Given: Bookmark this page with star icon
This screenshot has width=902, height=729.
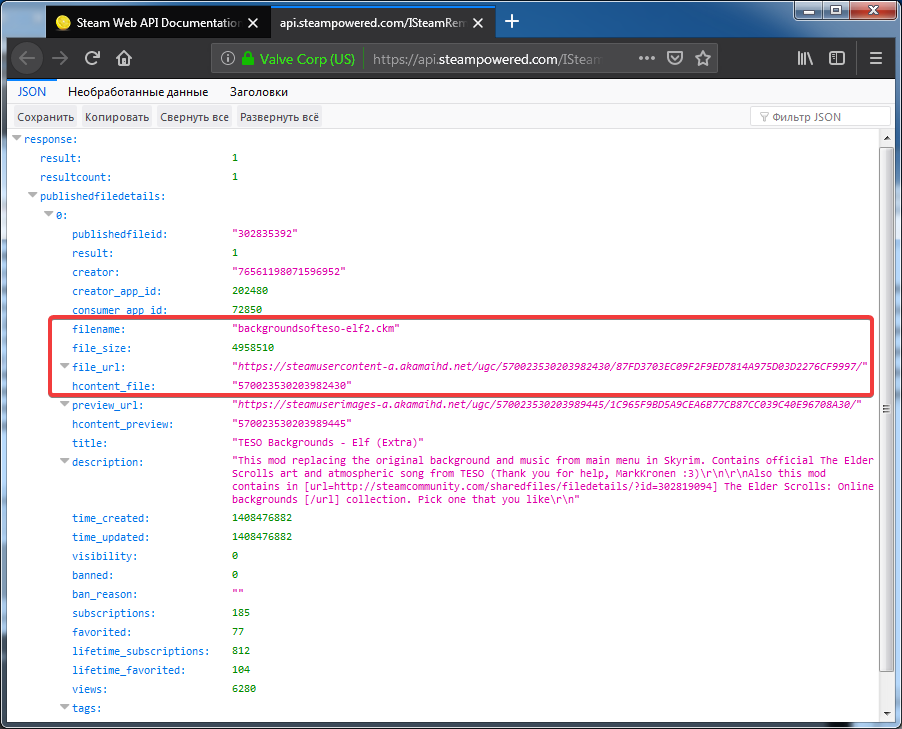Looking at the screenshot, I should (x=703, y=58).
